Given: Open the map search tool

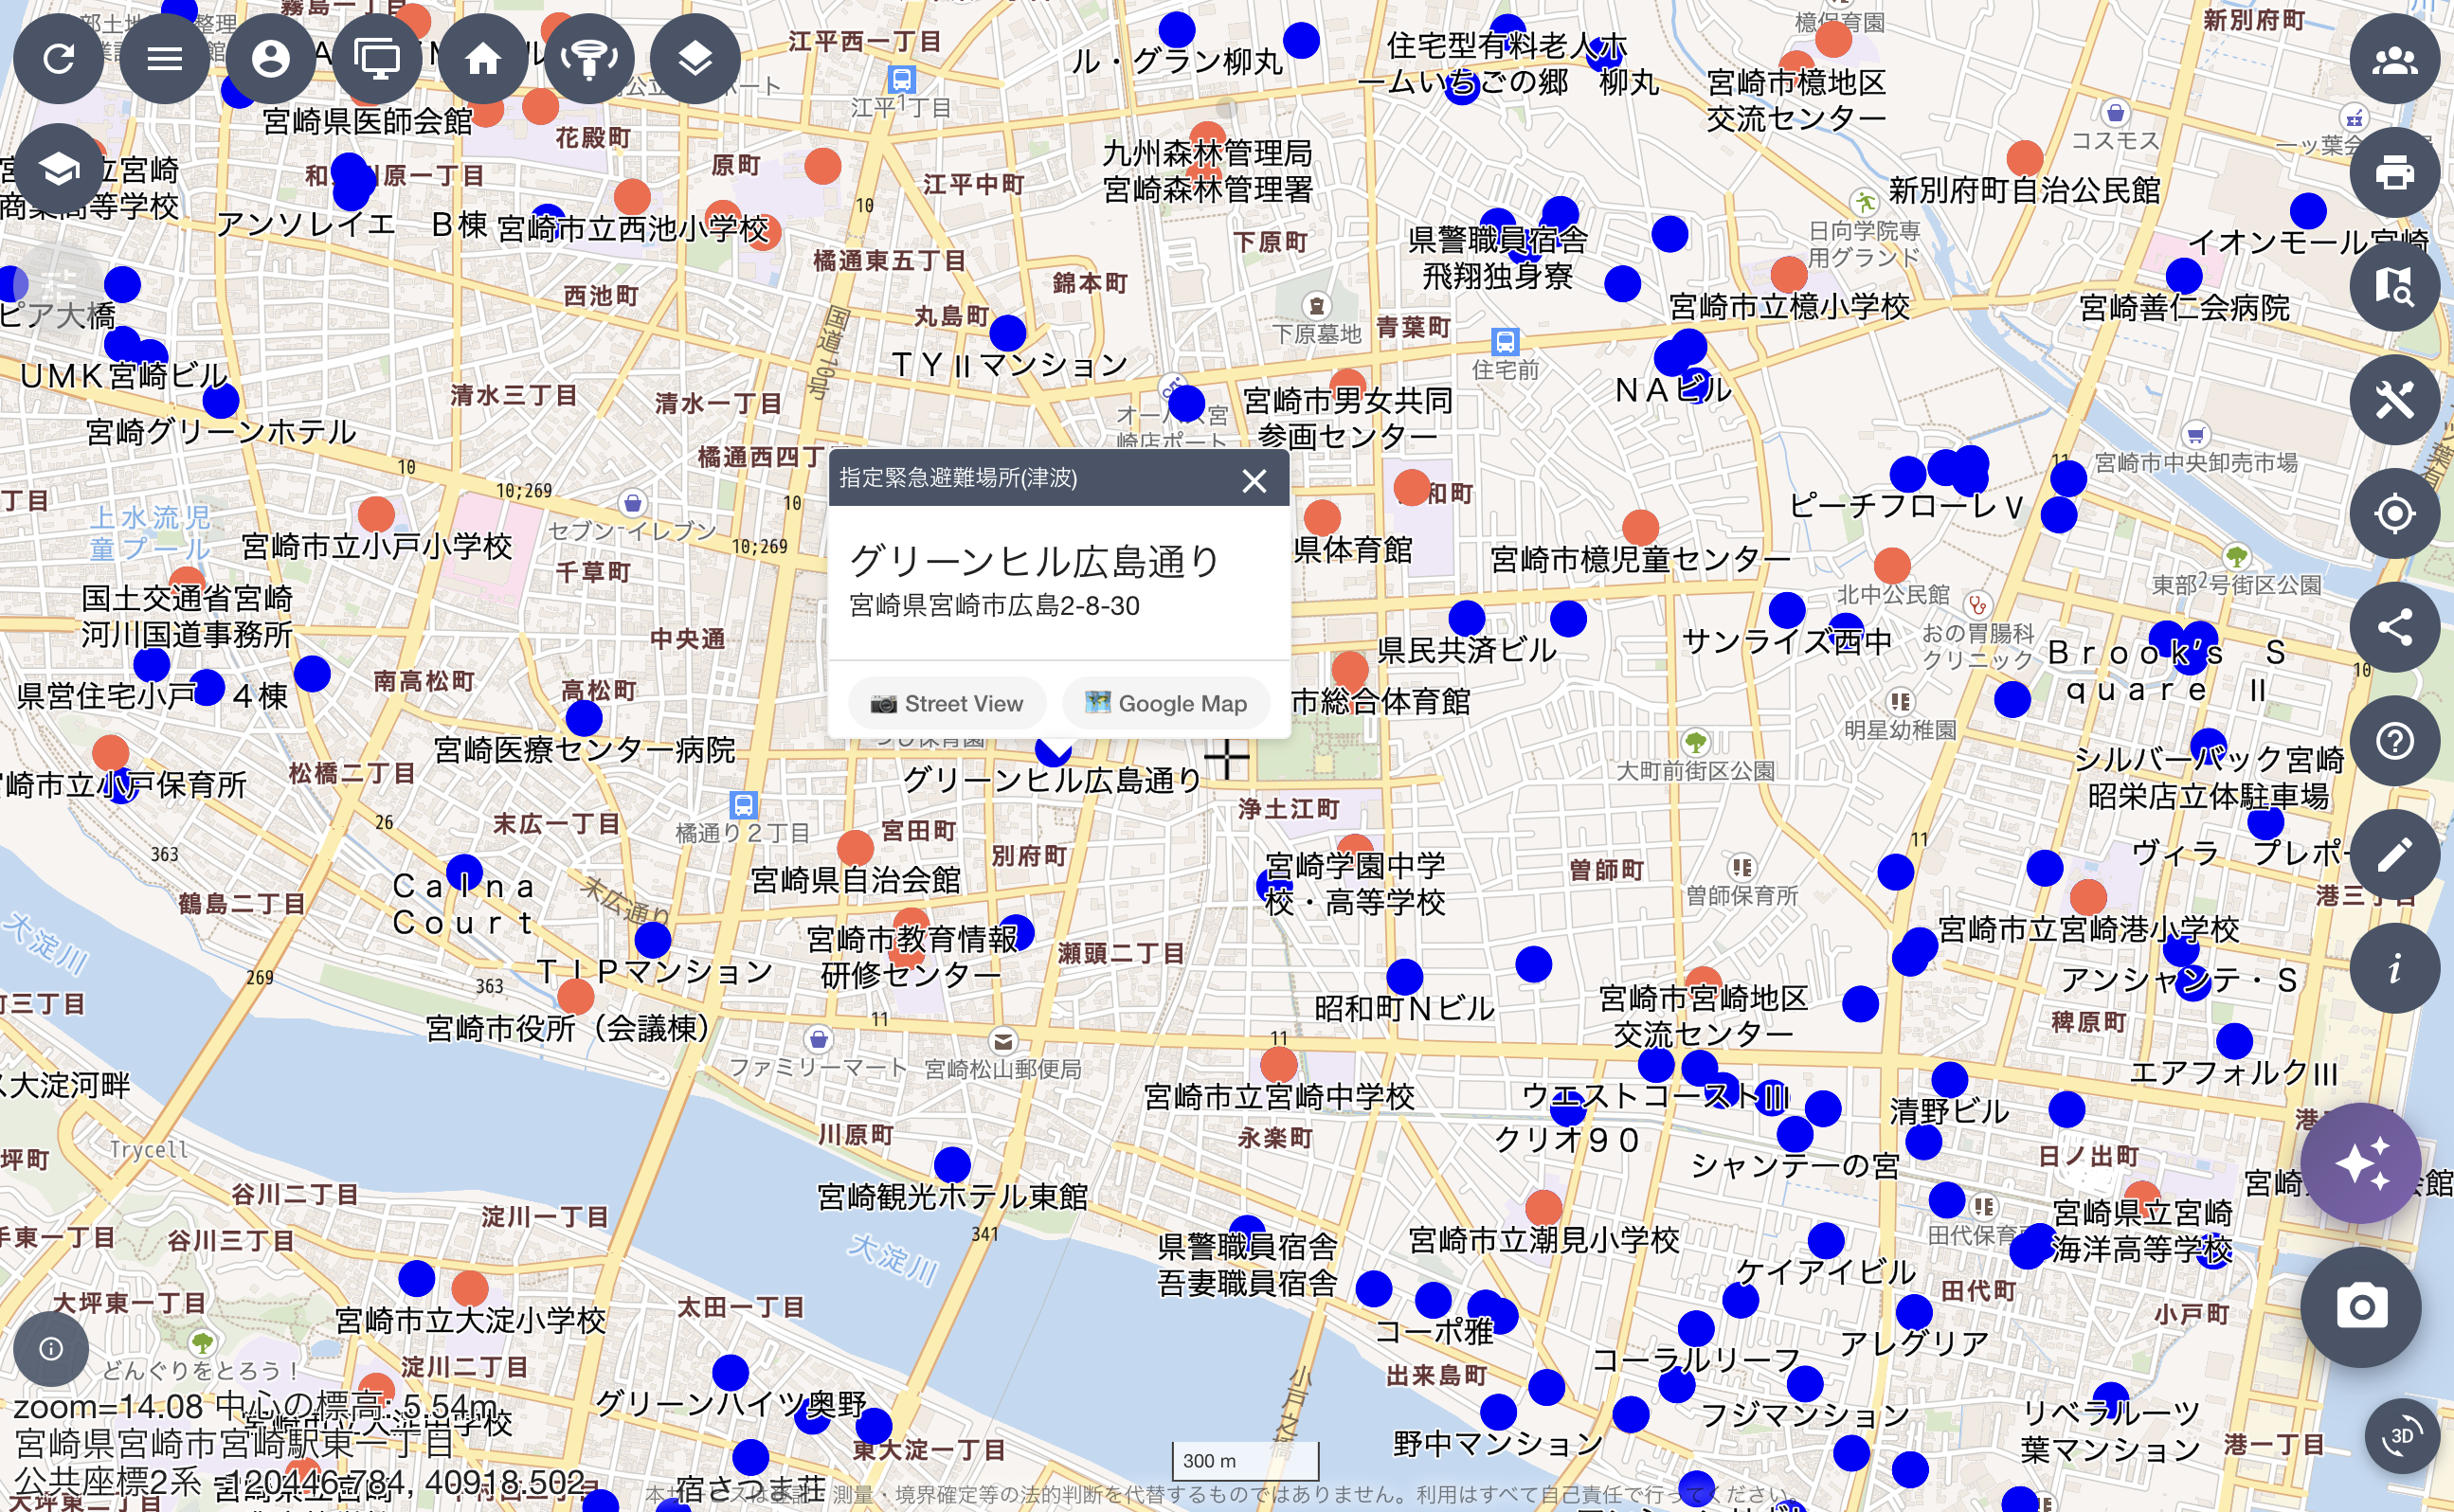Looking at the screenshot, I should point(2395,289).
